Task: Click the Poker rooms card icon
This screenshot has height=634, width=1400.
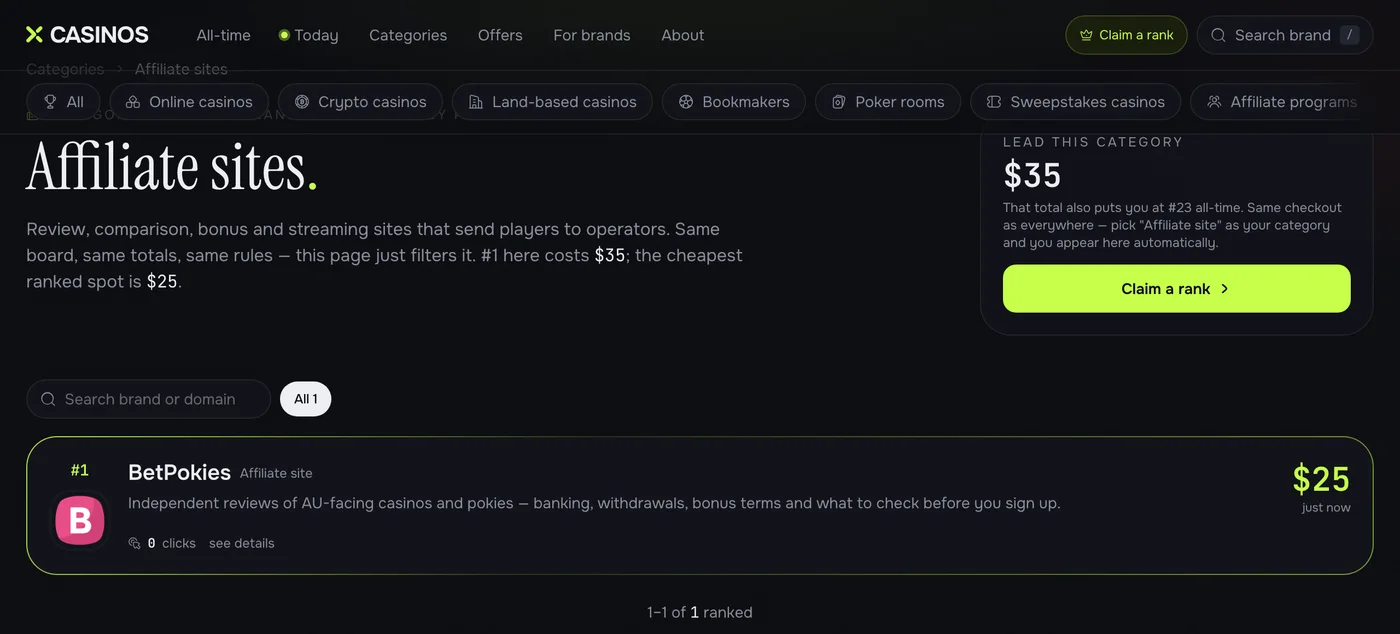Action: [839, 102]
